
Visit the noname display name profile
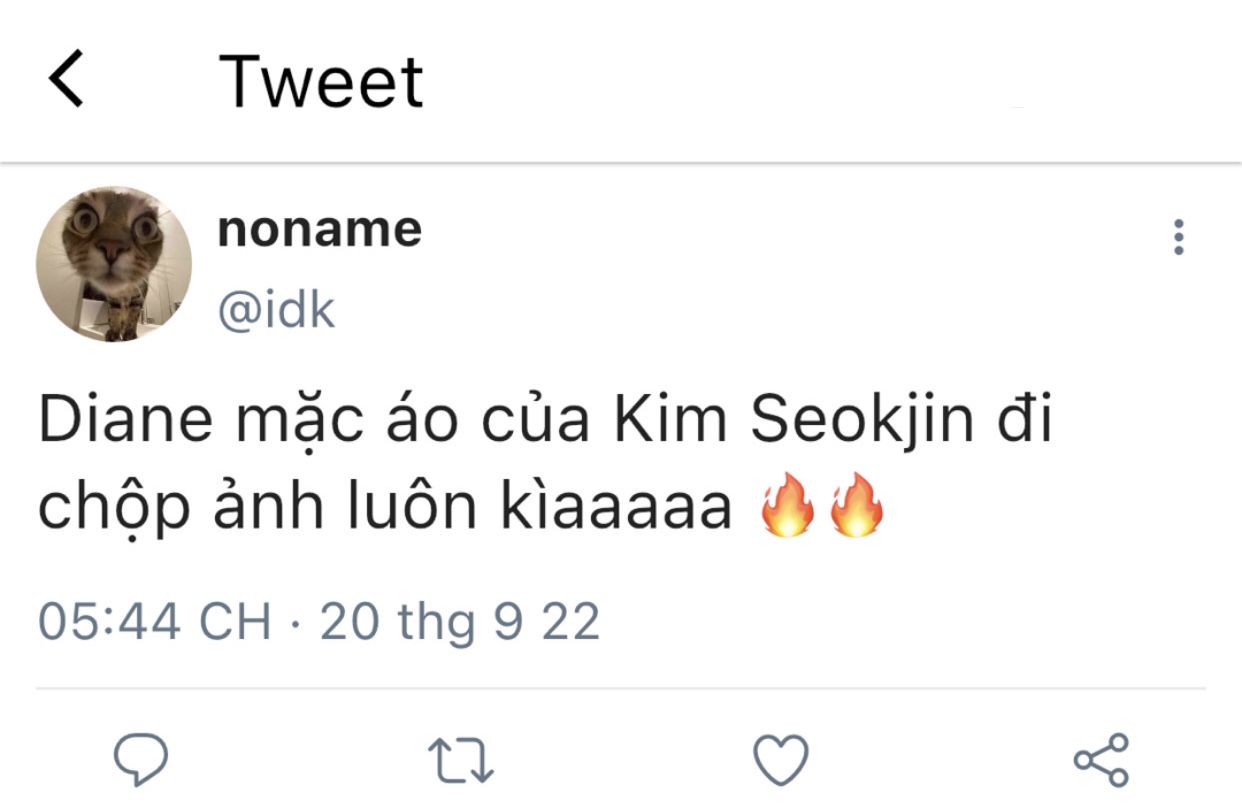tap(319, 230)
